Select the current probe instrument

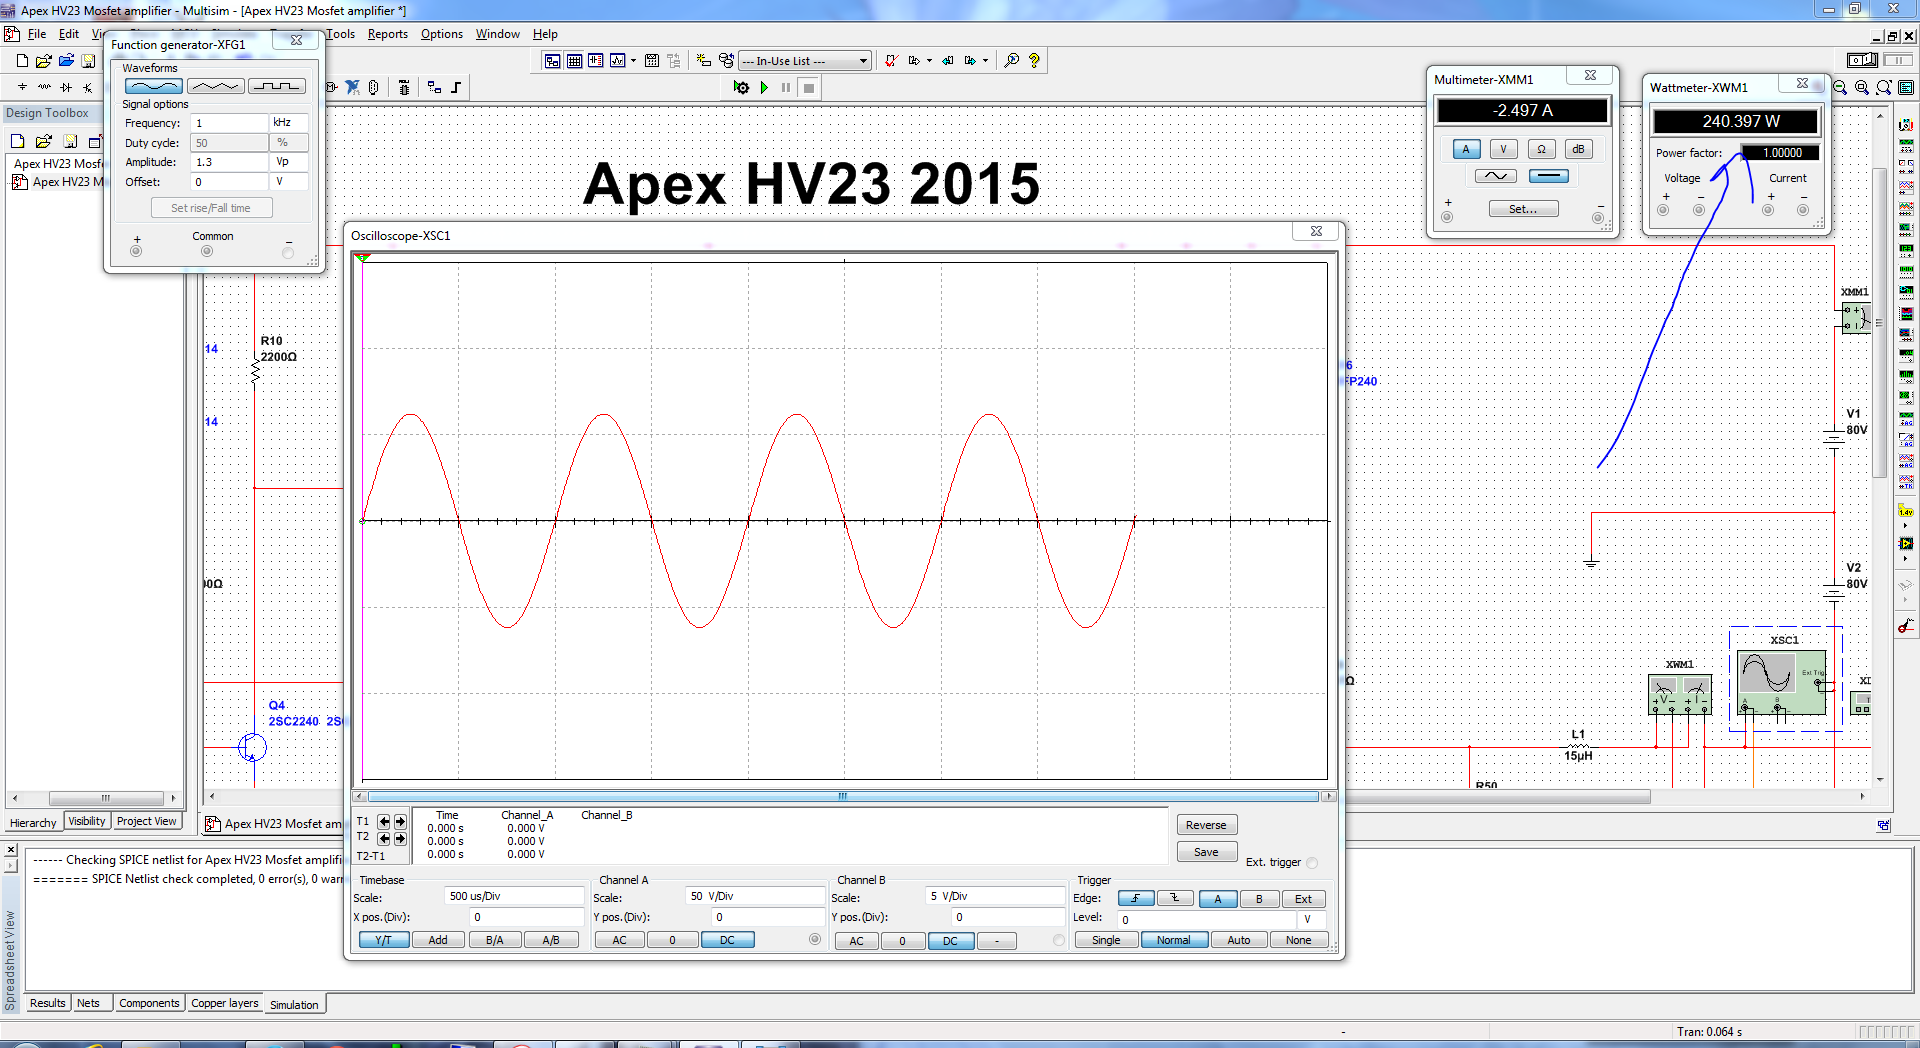(1906, 626)
